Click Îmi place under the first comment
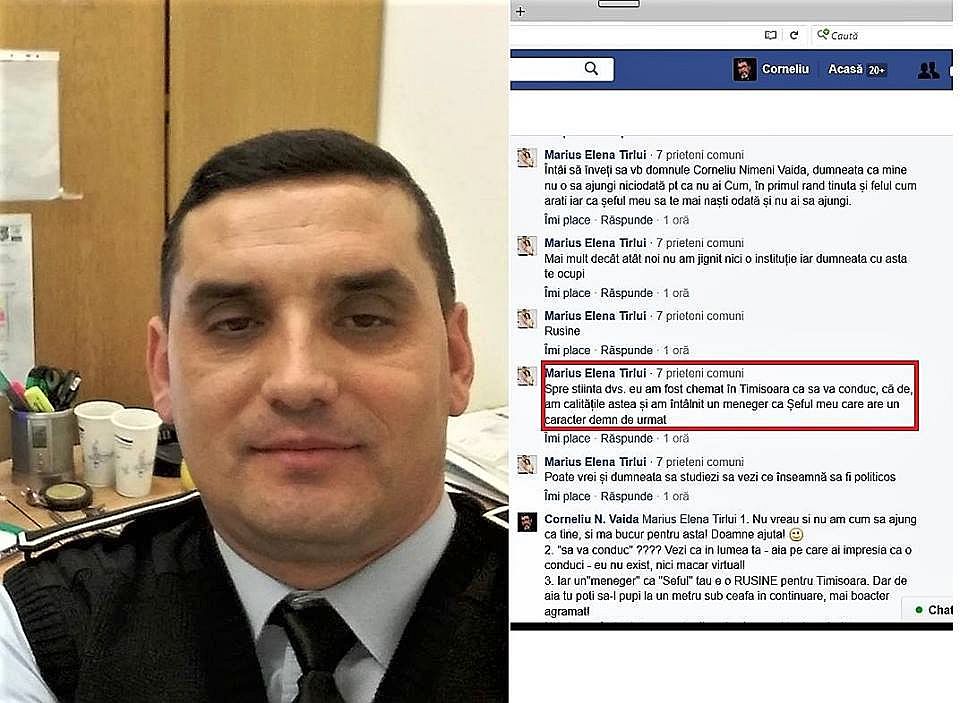The width and height of the screenshot is (960, 703). (567, 220)
